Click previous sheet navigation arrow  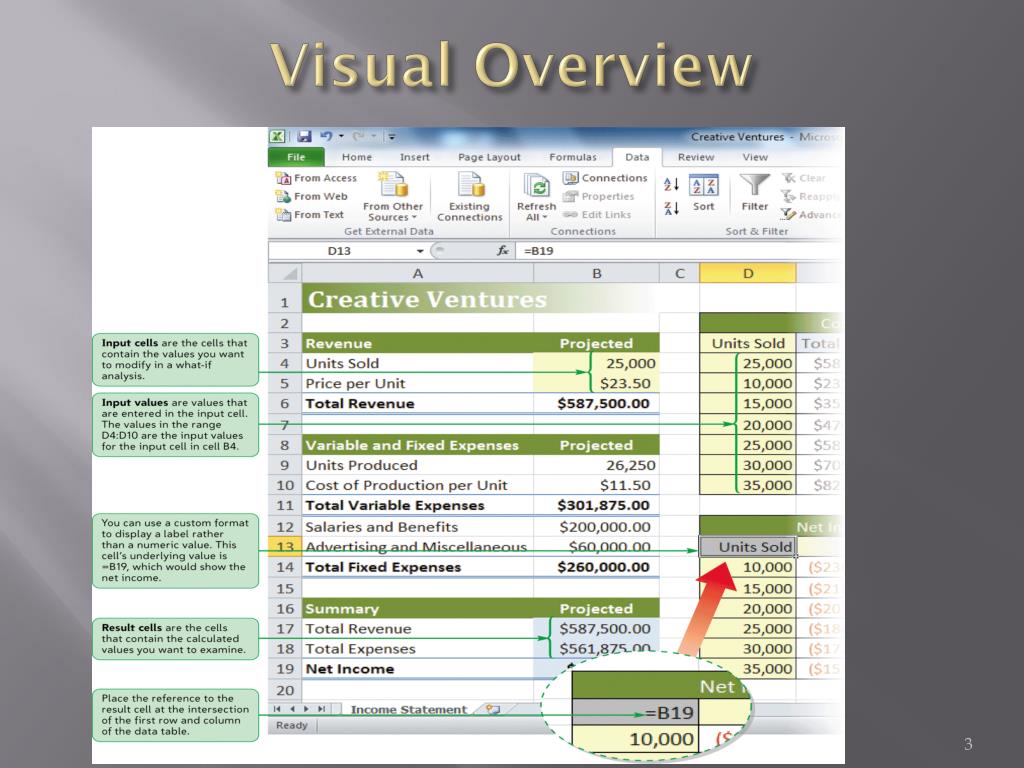coord(292,709)
